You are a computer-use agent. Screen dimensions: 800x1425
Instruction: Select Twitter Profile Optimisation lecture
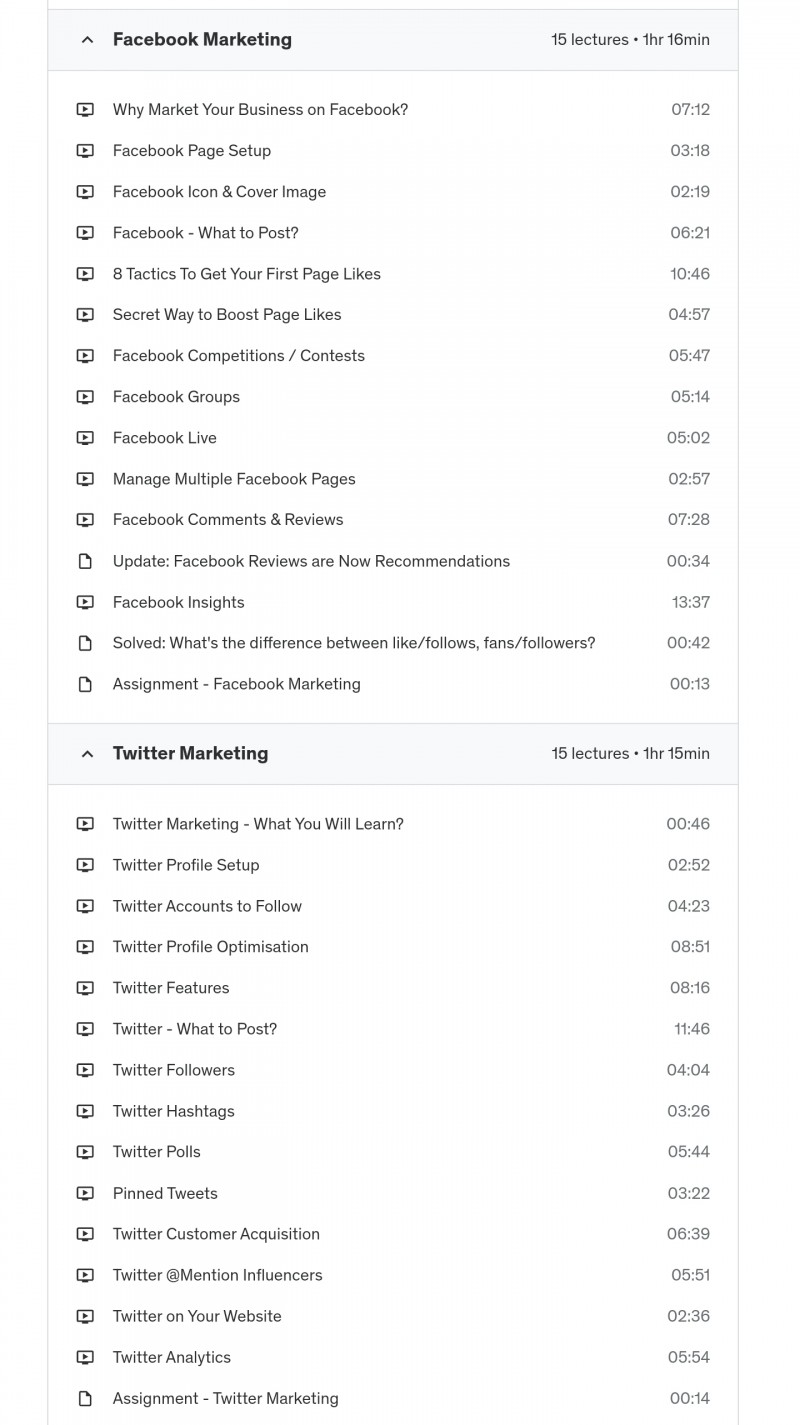(211, 947)
